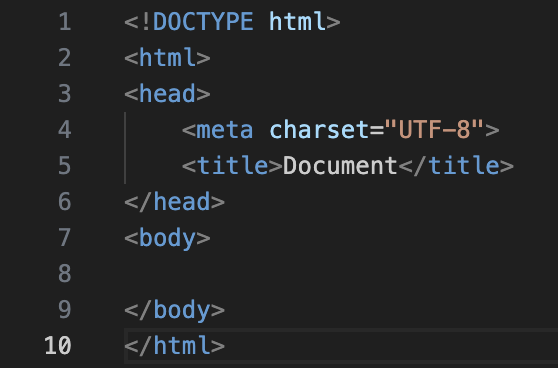Click the charset attribute on line 4
The height and width of the screenshot is (368, 558).
(x=319, y=130)
